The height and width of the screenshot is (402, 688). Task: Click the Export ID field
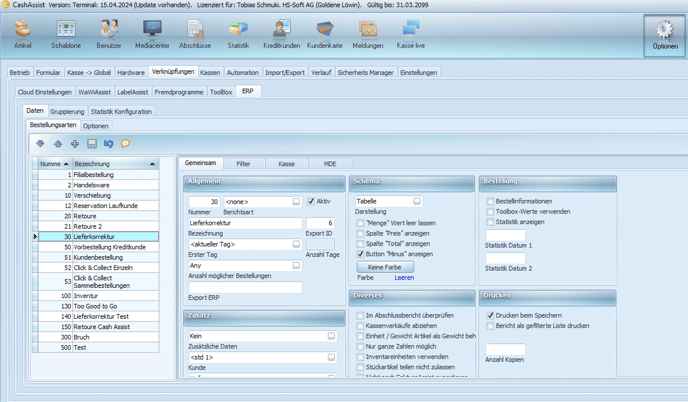[x=320, y=223]
